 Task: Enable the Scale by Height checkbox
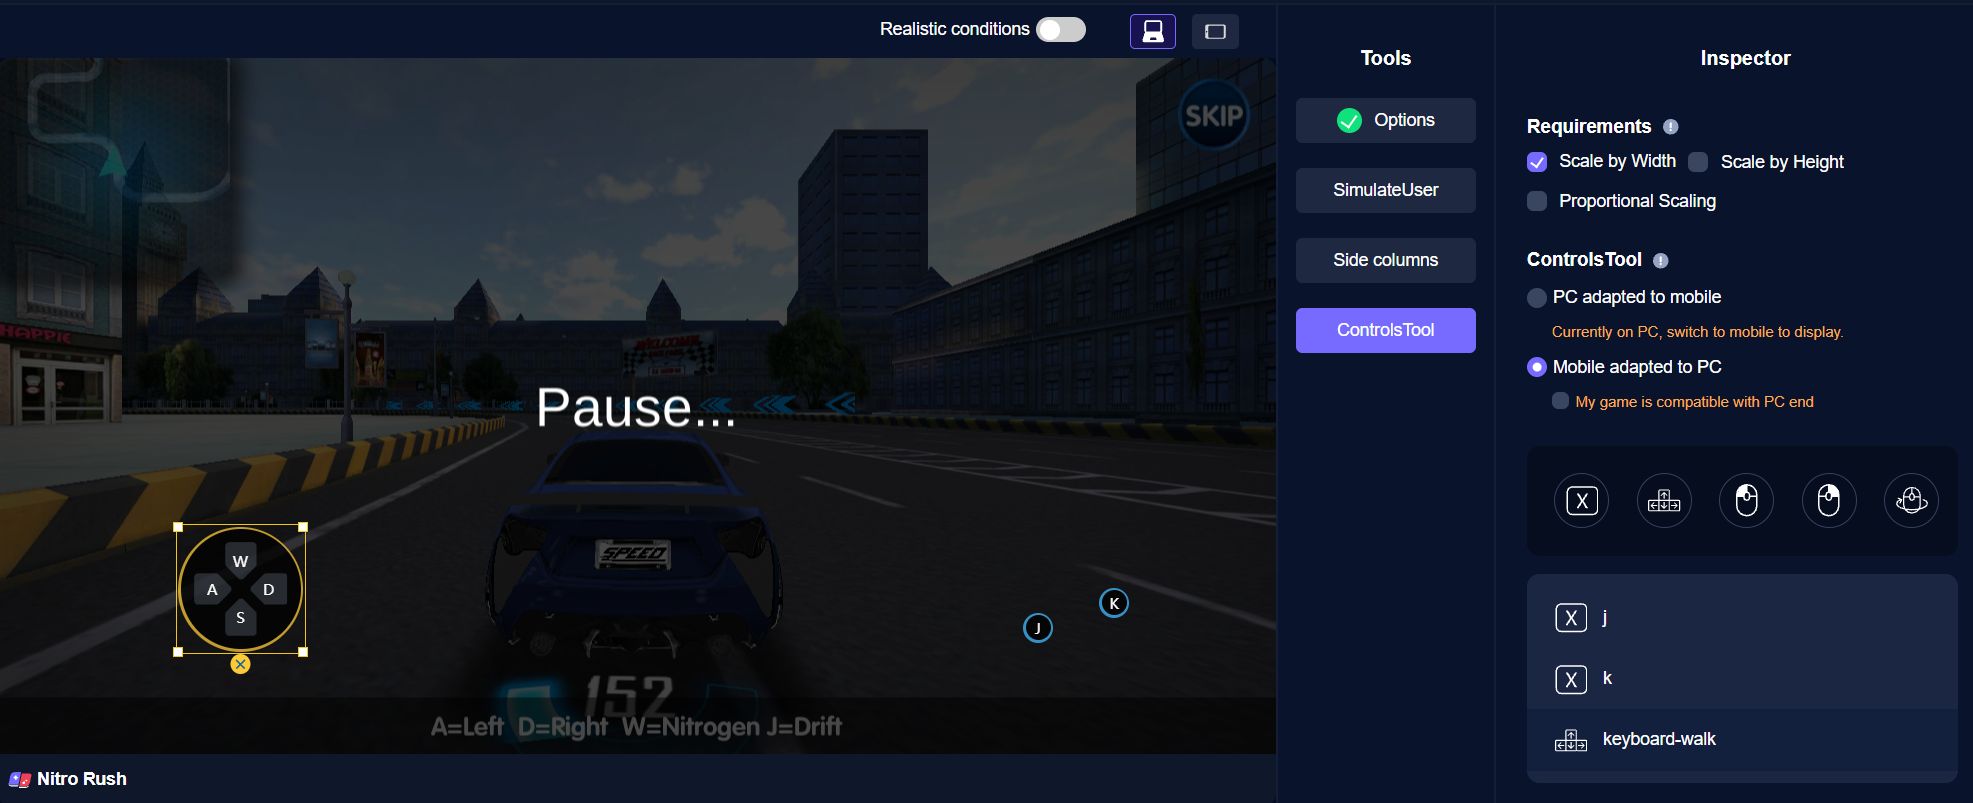click(1698, 162)
